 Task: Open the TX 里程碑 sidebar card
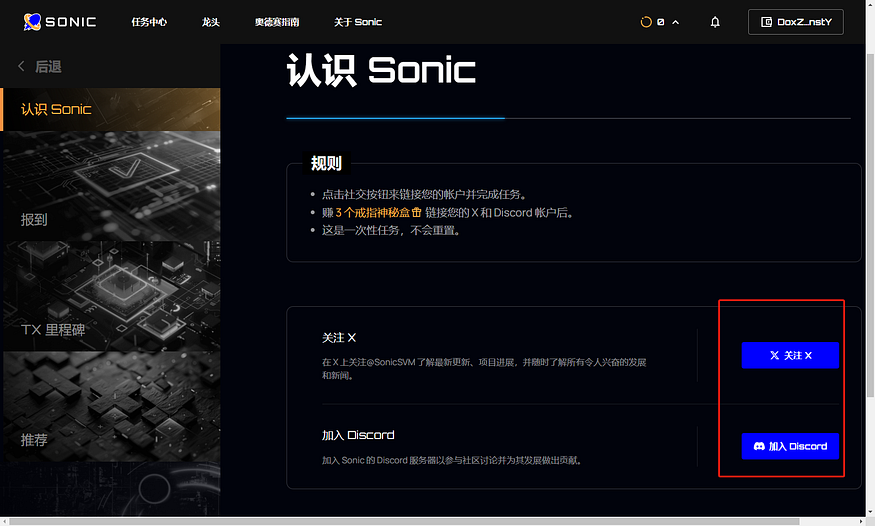coord(112,296)
